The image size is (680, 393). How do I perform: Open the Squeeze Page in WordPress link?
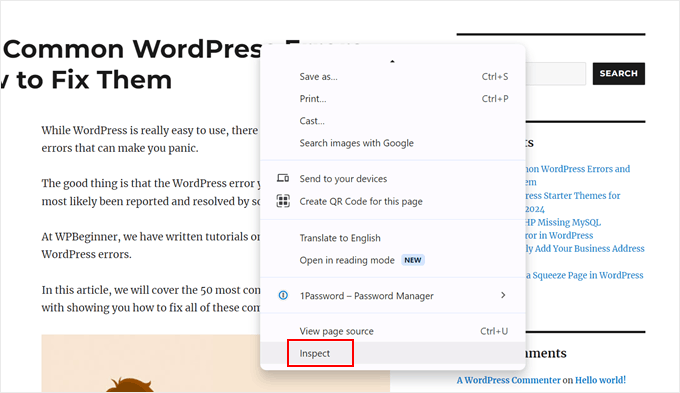pos(585,275)
